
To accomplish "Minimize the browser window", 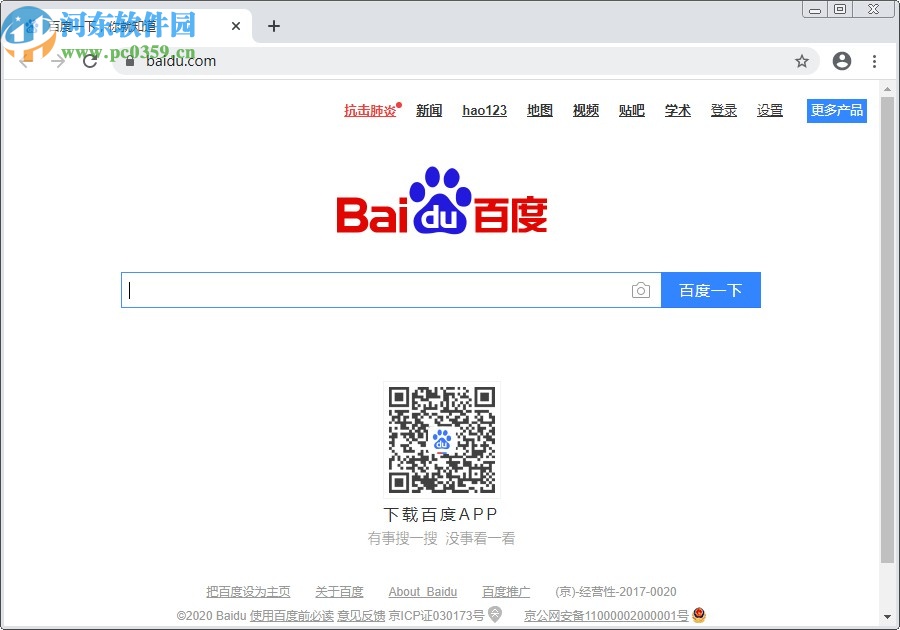I will coord(815,9).
